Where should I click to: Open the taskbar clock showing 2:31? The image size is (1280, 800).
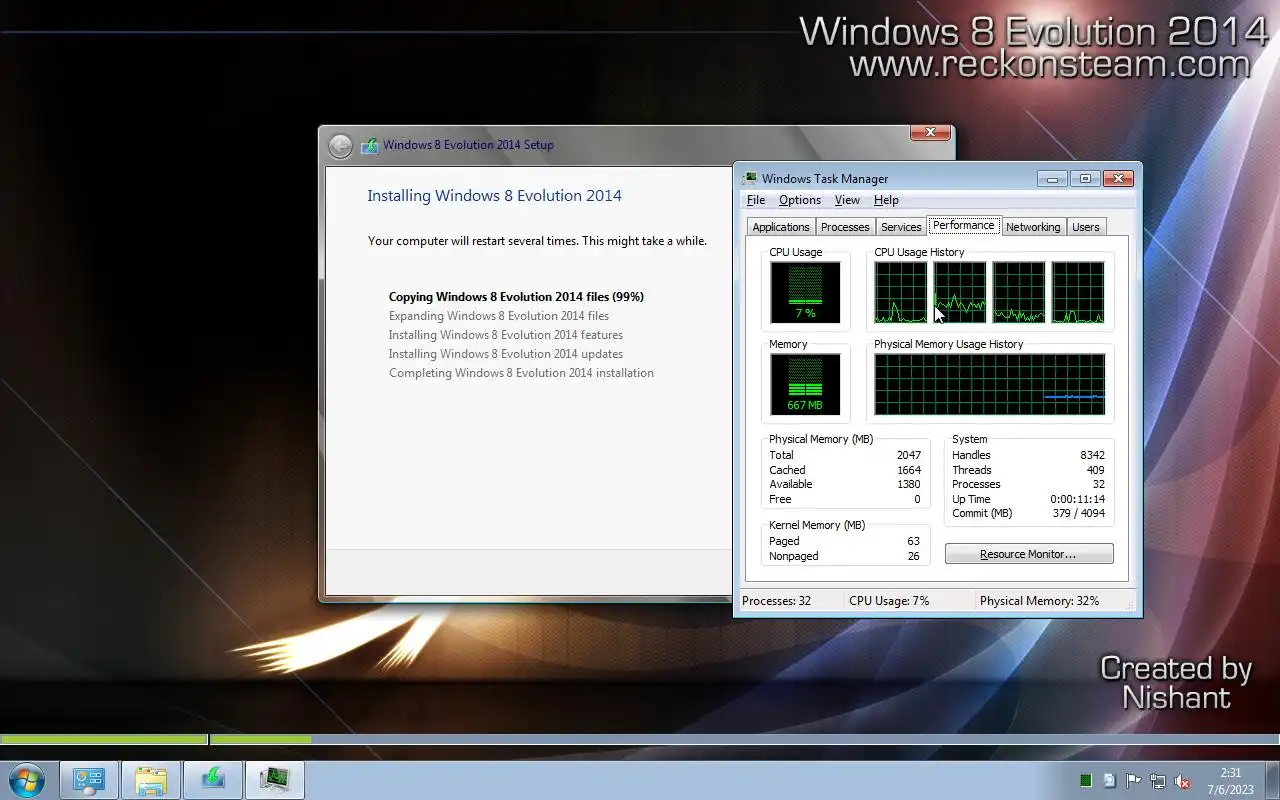click(1230, 781)
